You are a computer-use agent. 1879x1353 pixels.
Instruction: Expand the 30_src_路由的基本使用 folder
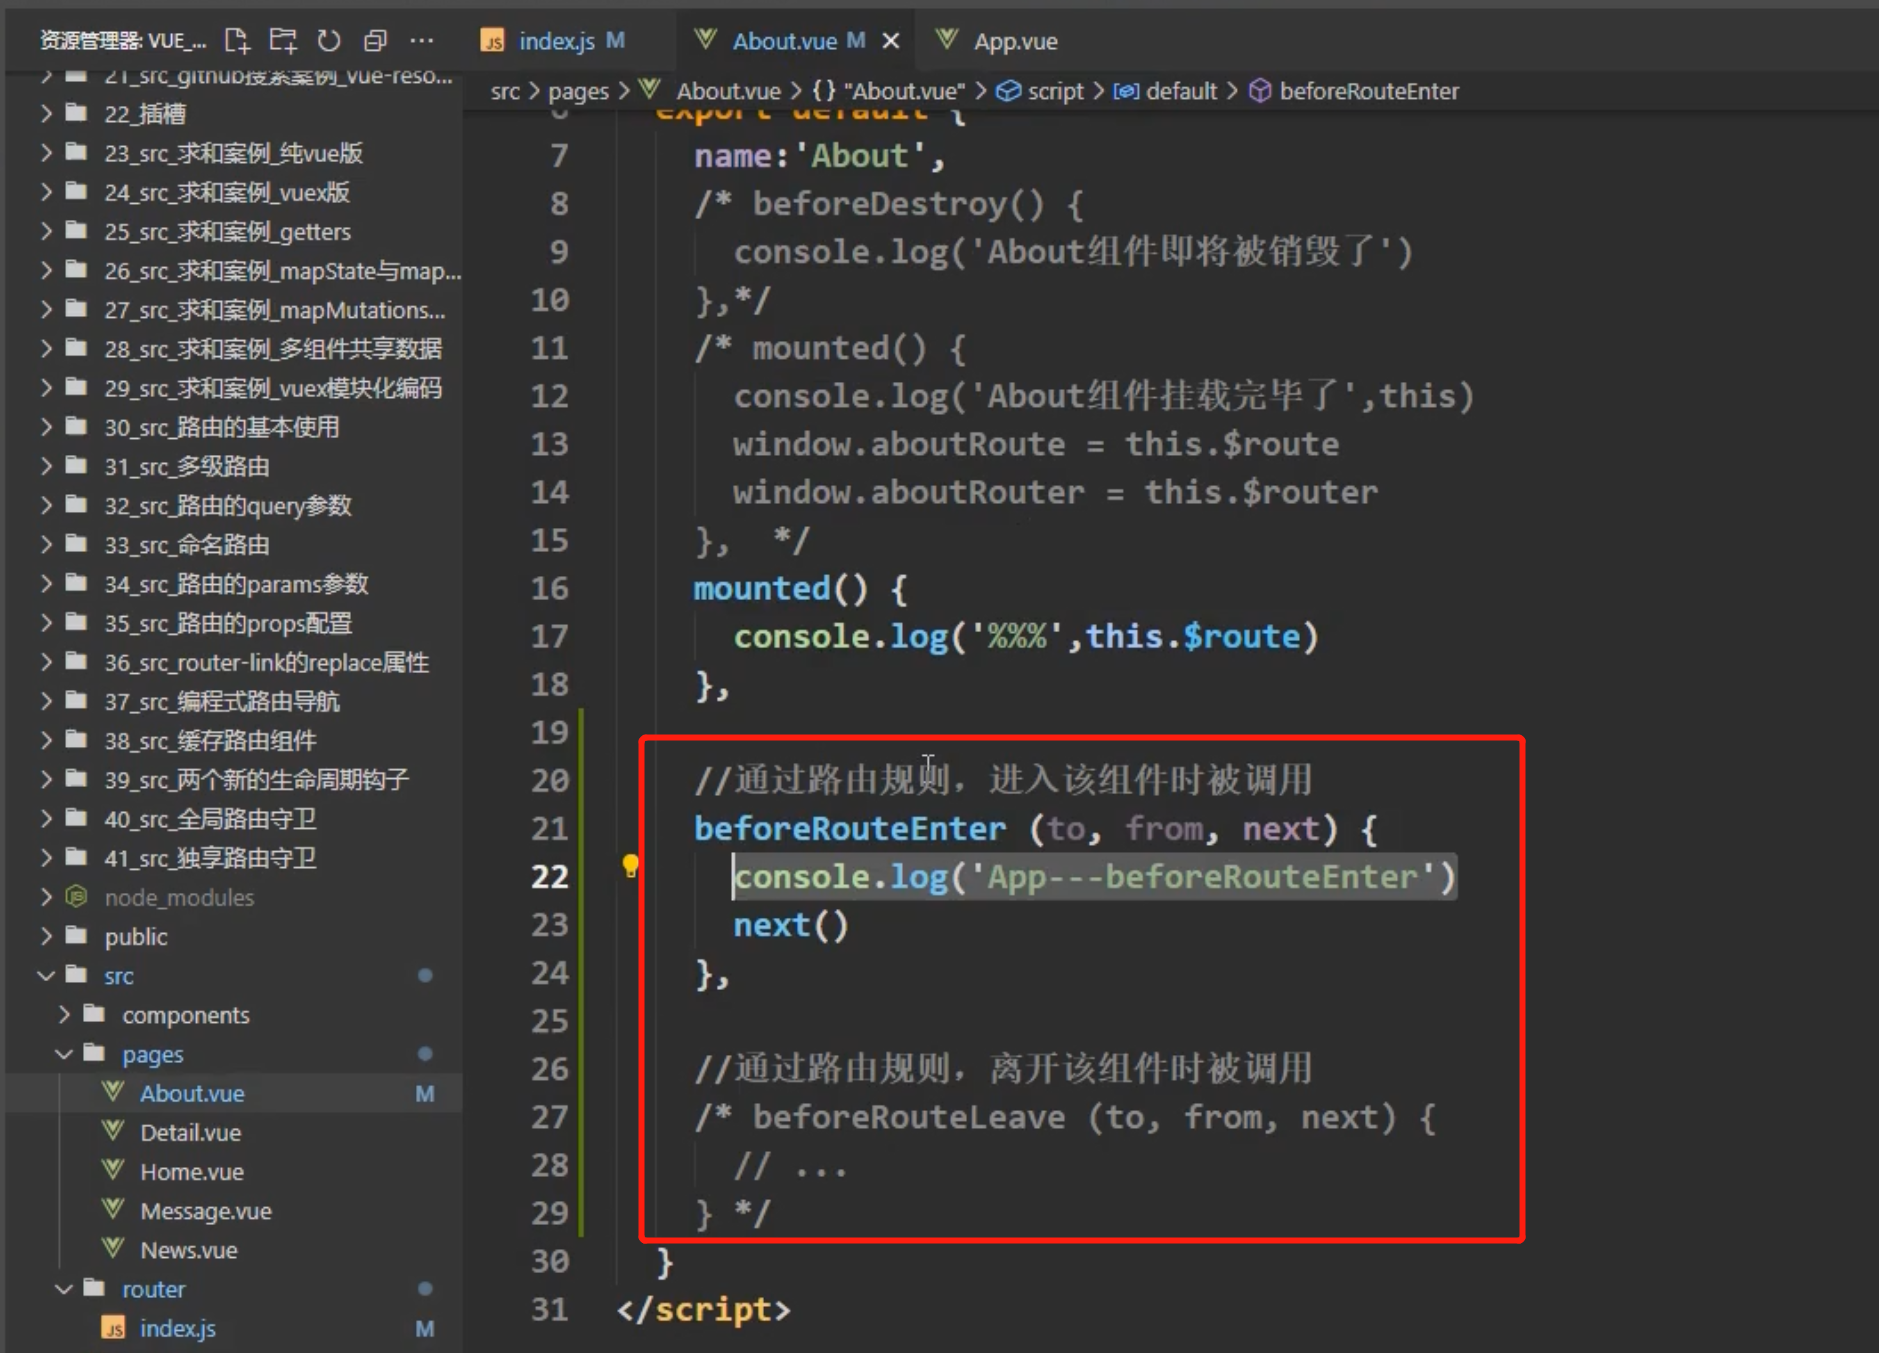pos(46,427)
